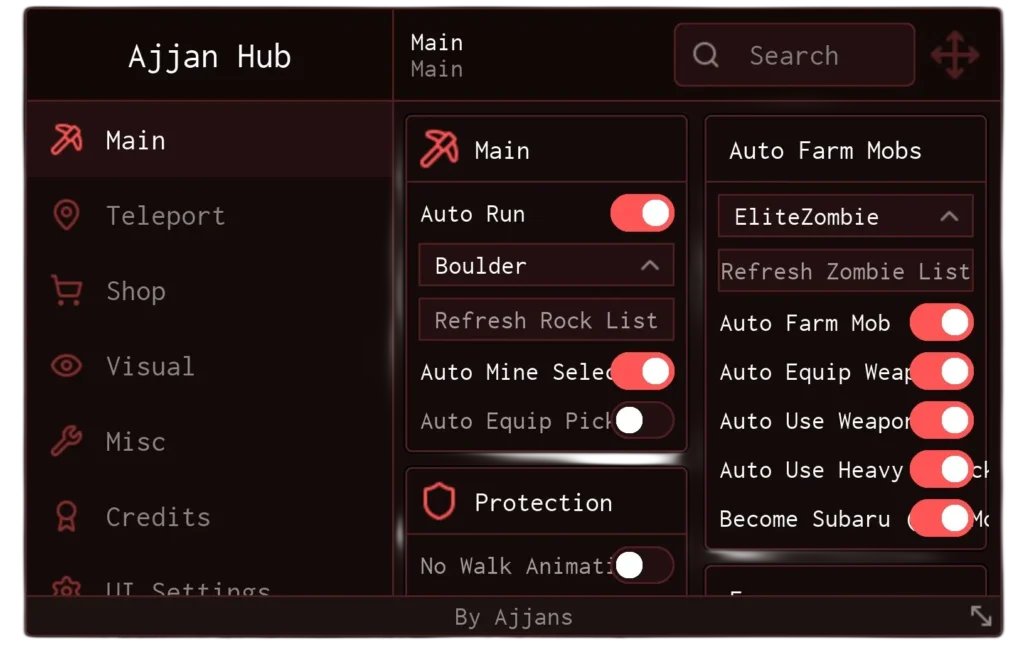Screen dimensions: 1024x663
Task: Disable the Auto Run toggle
Action: 642,213
